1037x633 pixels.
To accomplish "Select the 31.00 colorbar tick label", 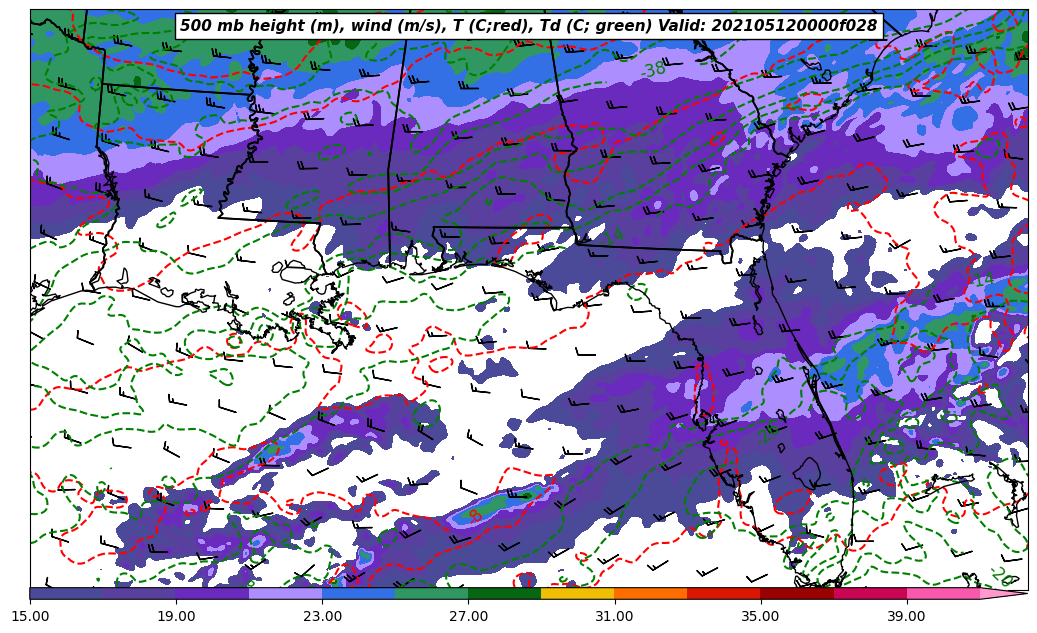I will (614, 616).
